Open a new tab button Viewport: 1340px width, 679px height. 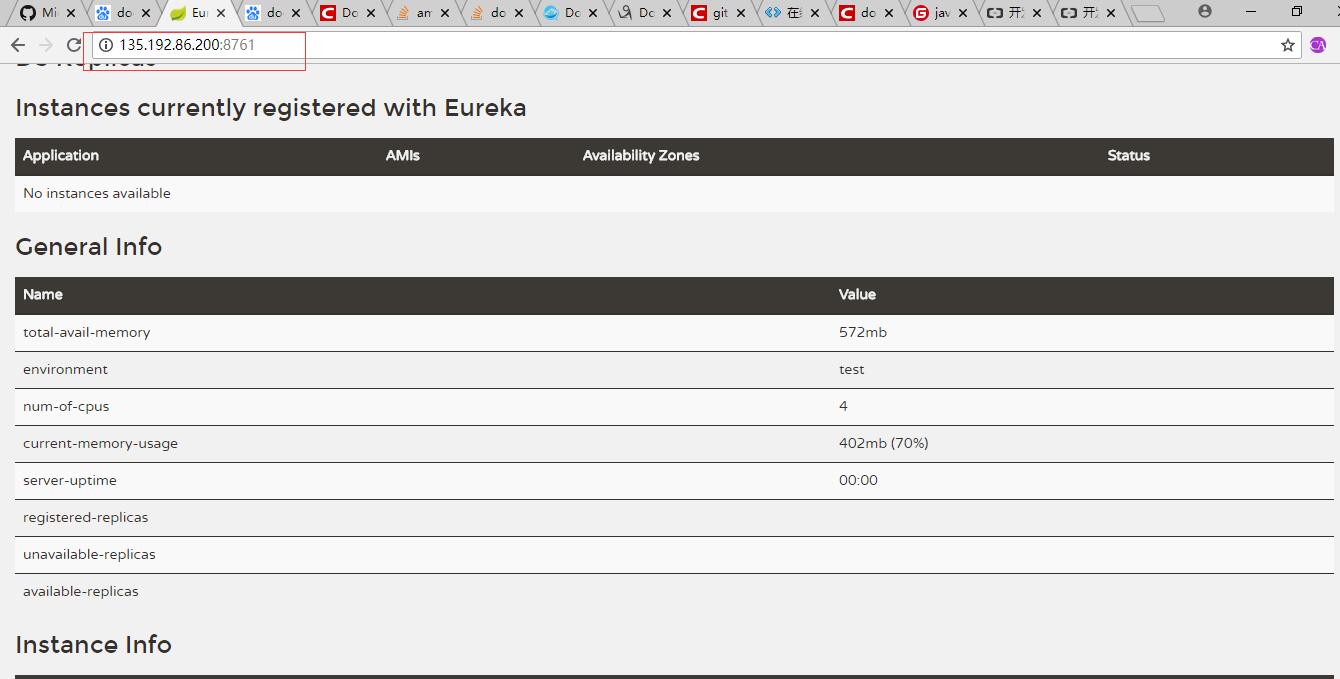coord(1149,13)
